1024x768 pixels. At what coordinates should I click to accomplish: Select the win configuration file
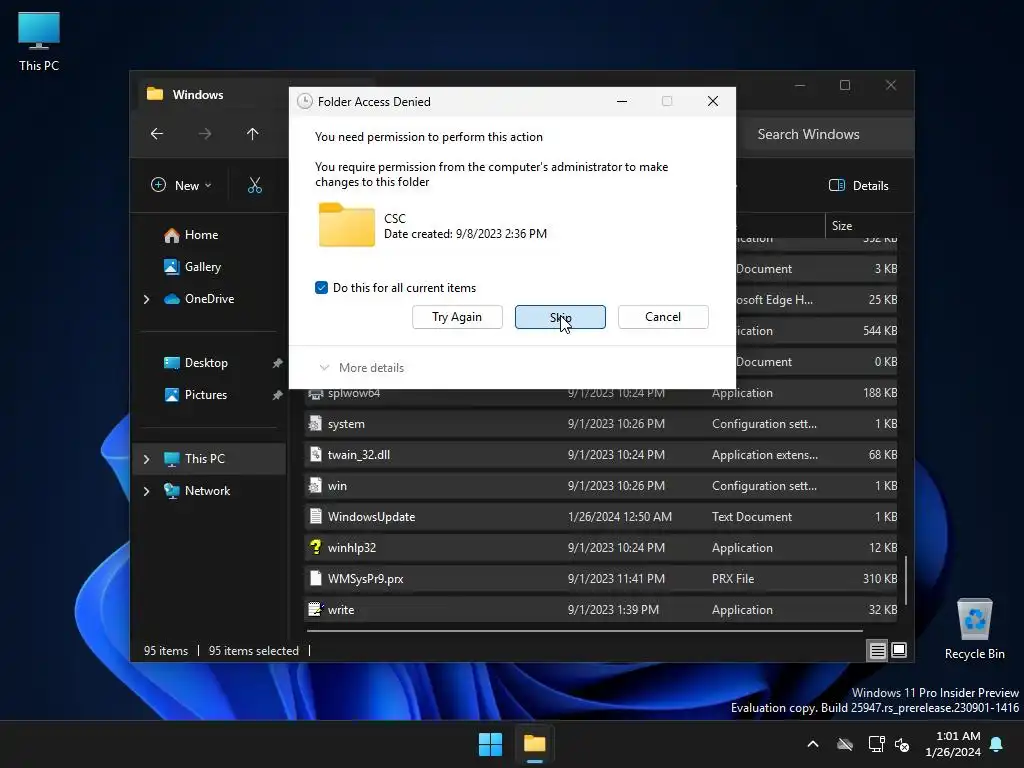coord(601,486)
